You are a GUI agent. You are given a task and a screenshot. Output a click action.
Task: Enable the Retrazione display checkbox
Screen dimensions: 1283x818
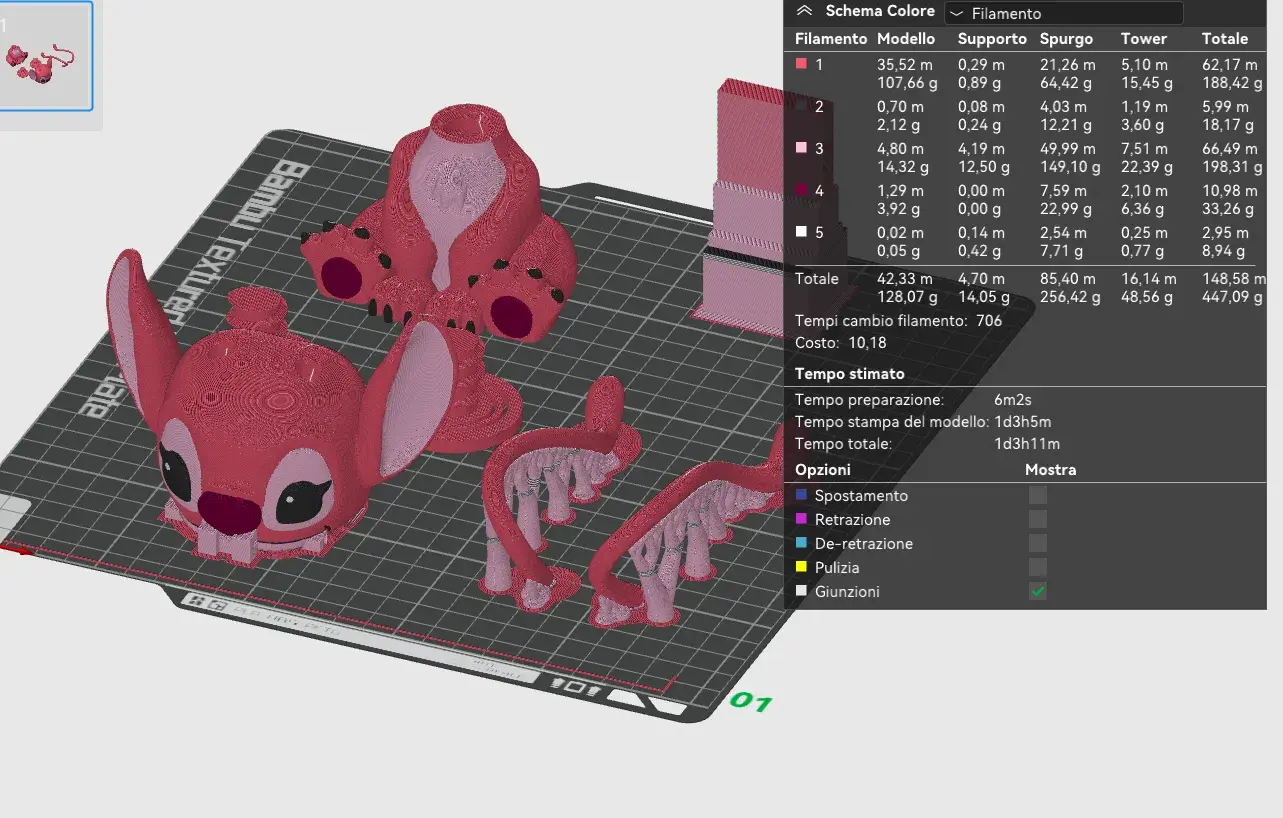coord(1038,519)
